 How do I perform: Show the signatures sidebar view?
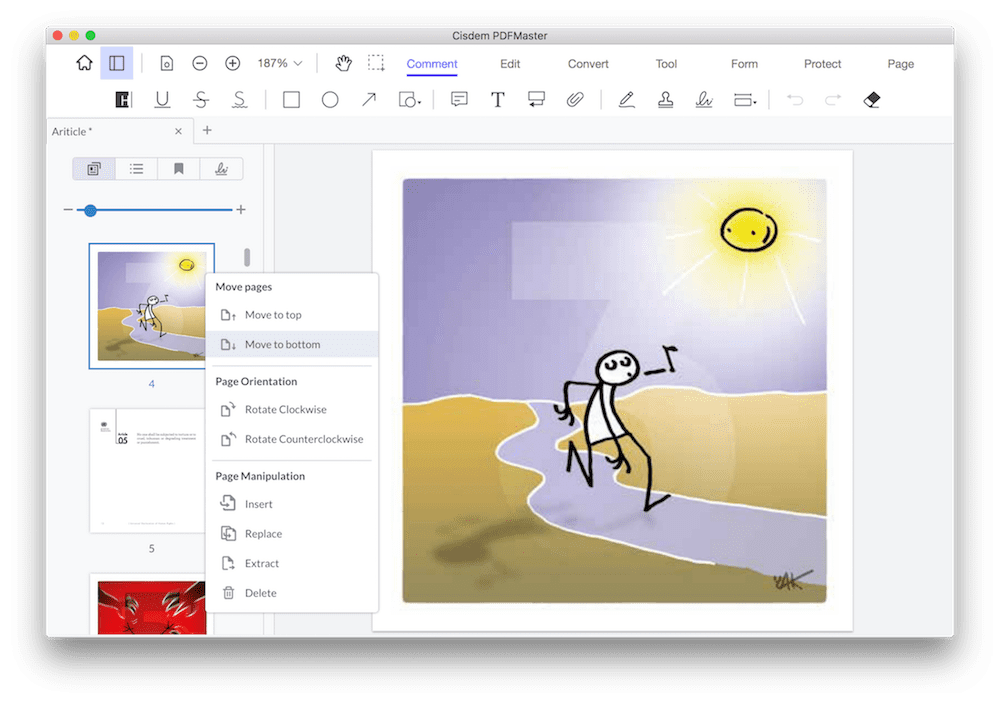(x=221, y=169)
